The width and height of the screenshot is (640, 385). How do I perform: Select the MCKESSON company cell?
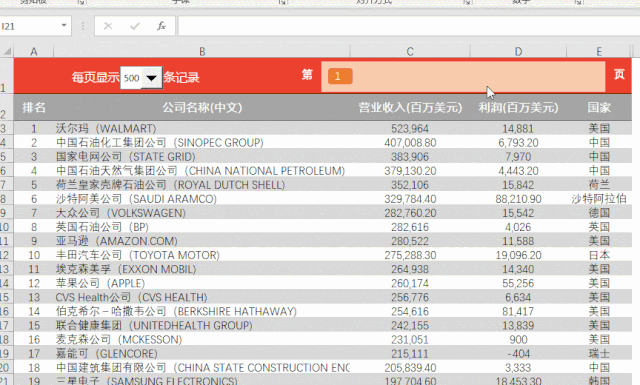(x=202, y=340)
